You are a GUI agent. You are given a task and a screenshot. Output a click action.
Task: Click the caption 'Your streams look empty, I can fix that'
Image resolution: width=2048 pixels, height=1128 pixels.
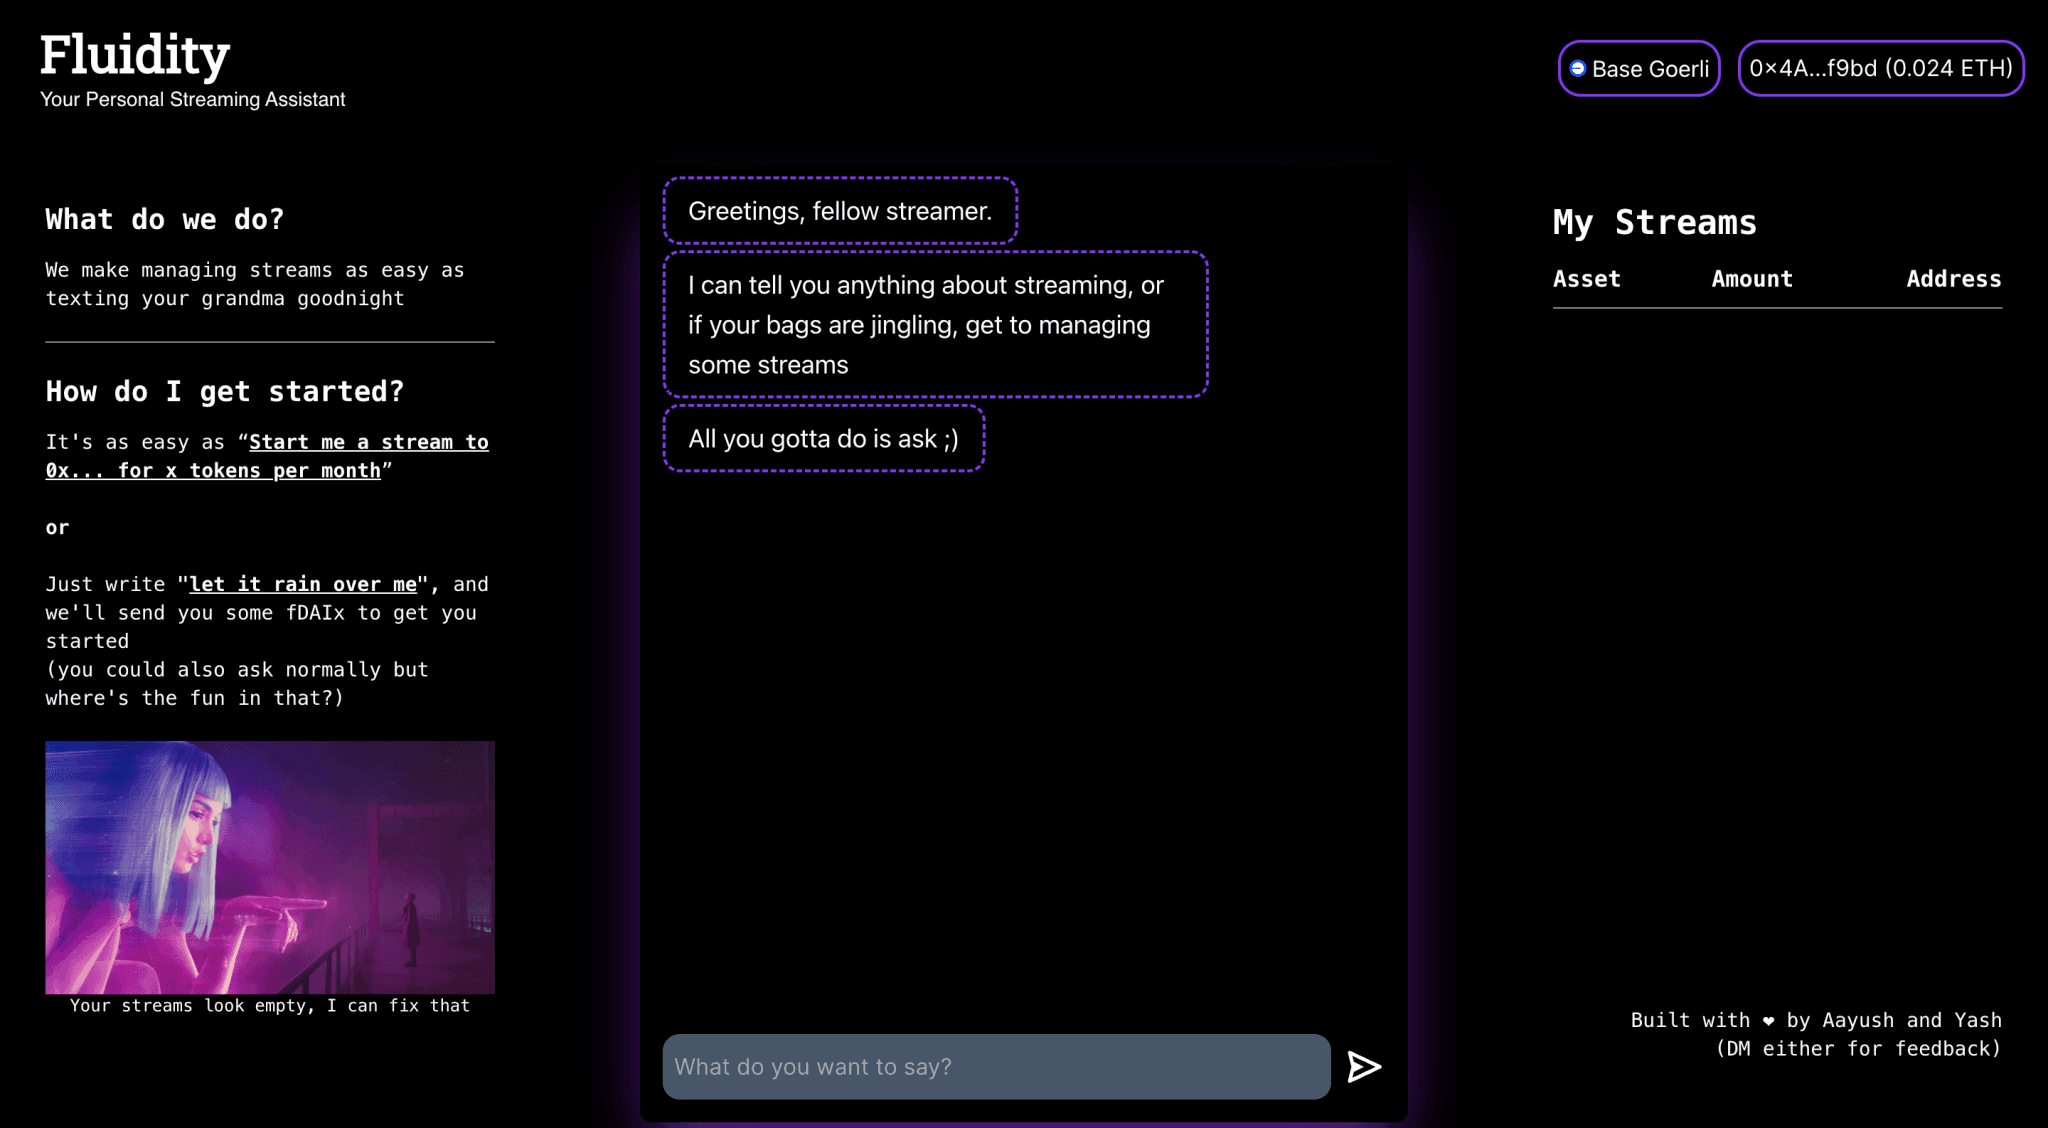[x=269, y=1005]
